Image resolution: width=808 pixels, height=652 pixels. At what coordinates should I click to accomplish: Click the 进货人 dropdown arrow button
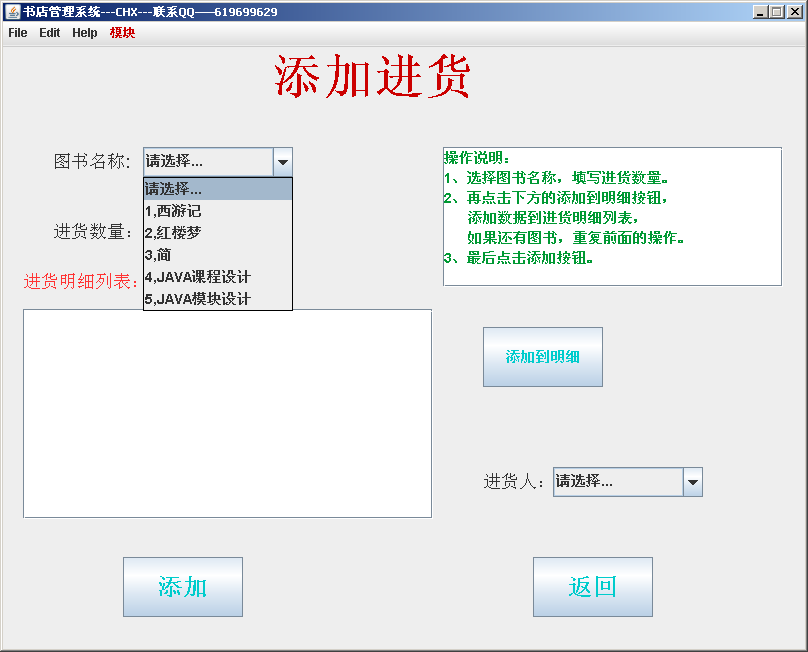point(693,482)
